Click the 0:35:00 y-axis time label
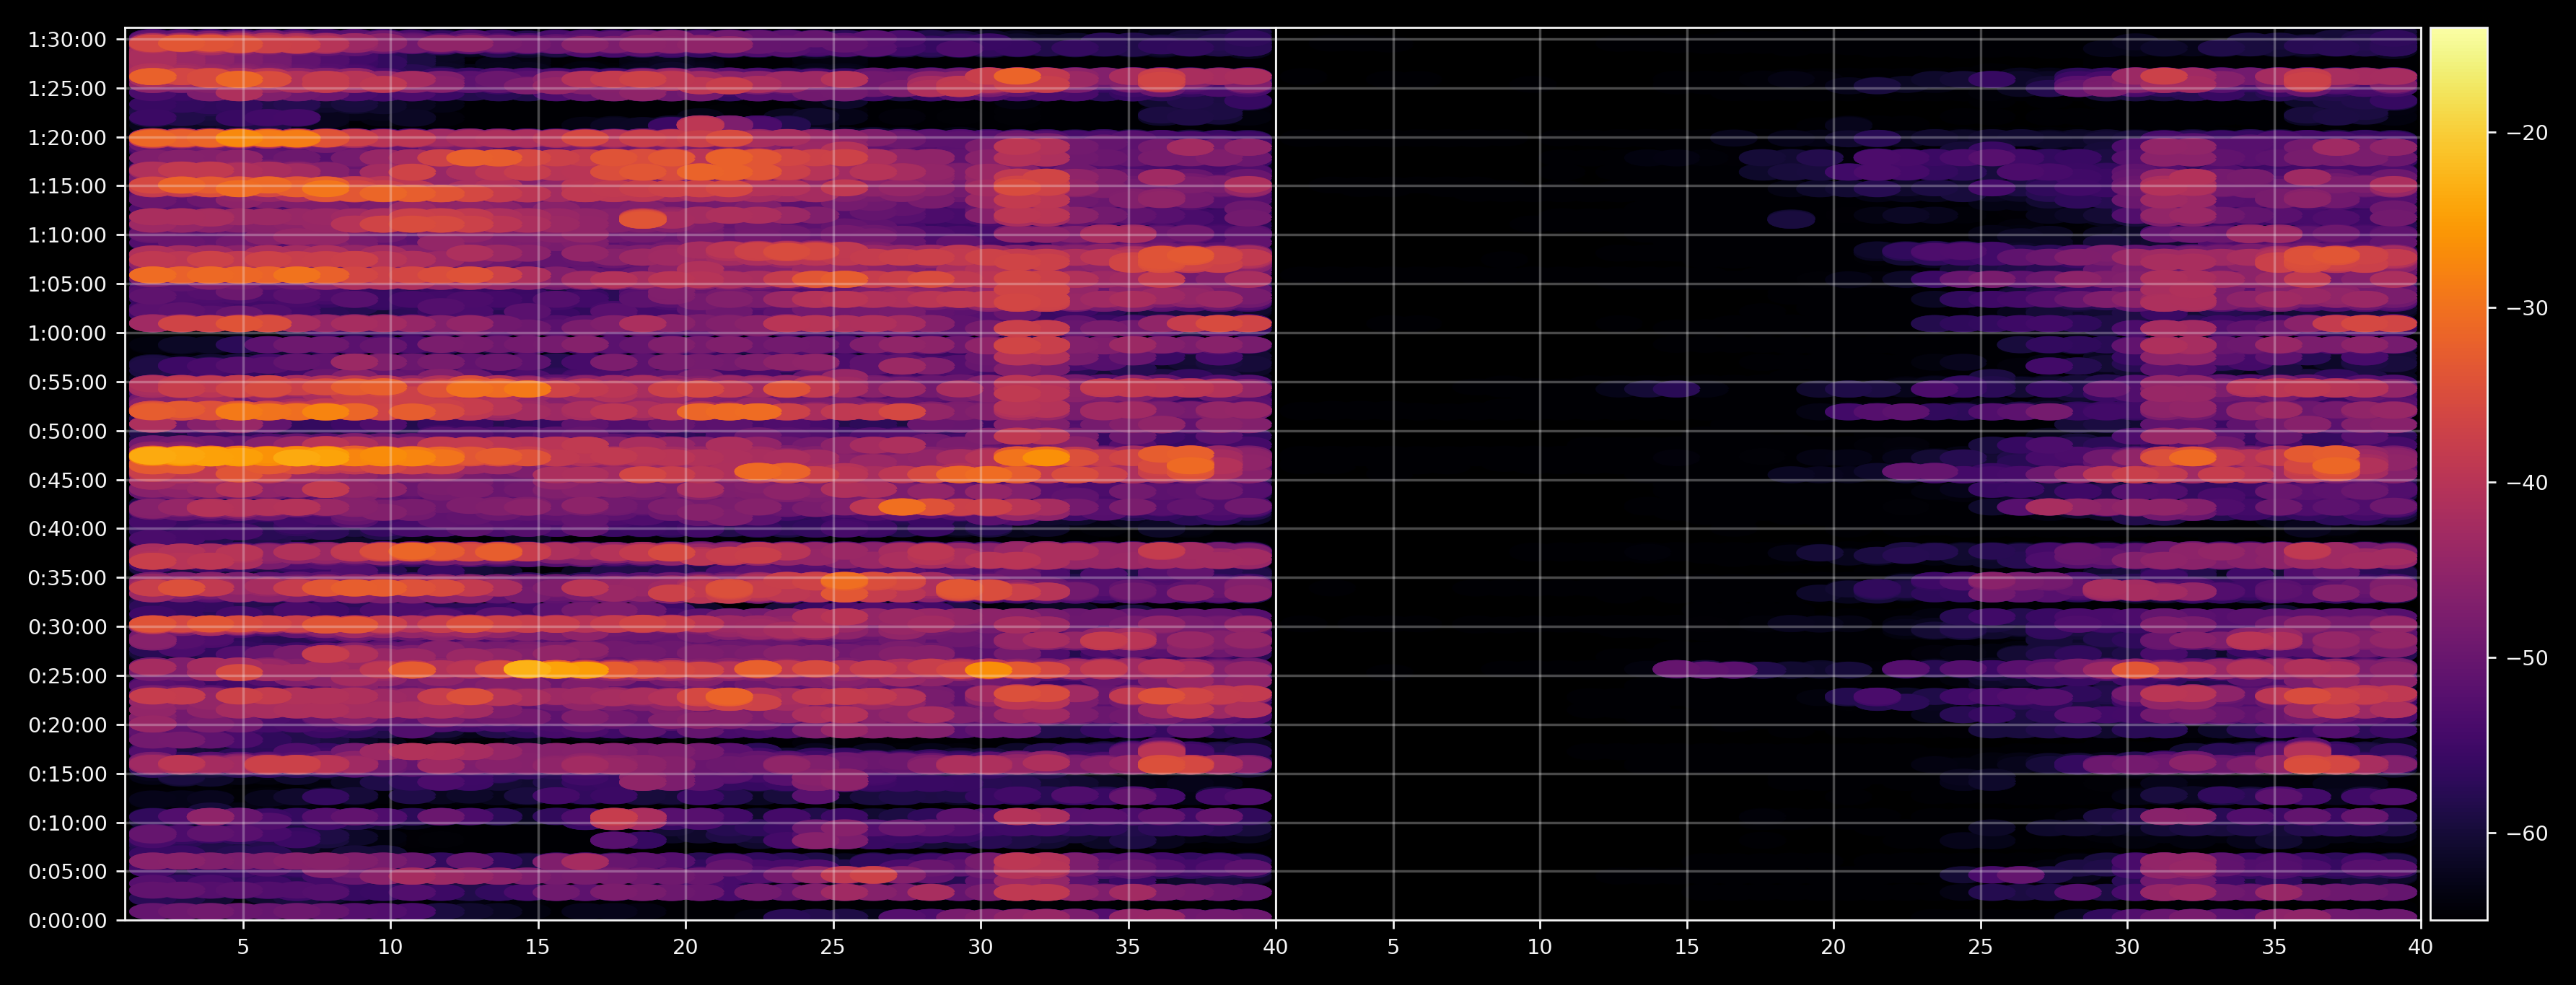The width and height of the screenshot is (2576, 985). coord(67,578)
